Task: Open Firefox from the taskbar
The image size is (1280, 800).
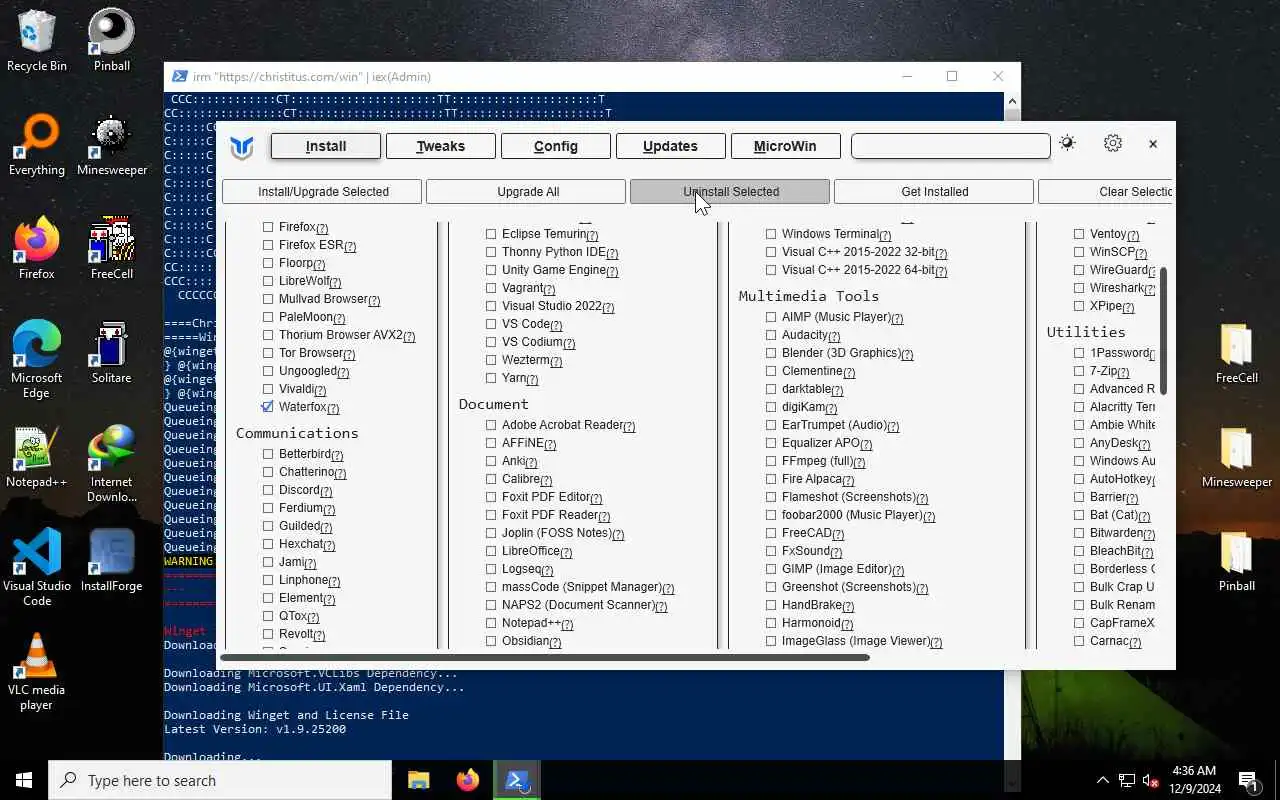Action: click(467, 780)
